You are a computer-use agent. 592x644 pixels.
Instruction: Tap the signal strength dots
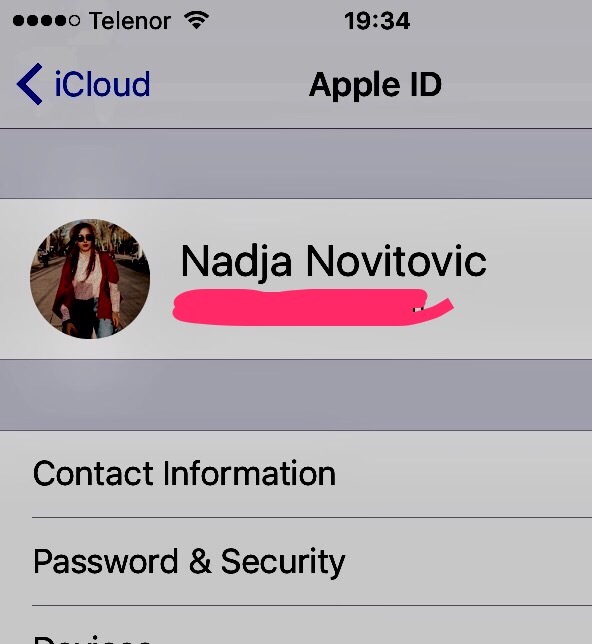[46, 21]
